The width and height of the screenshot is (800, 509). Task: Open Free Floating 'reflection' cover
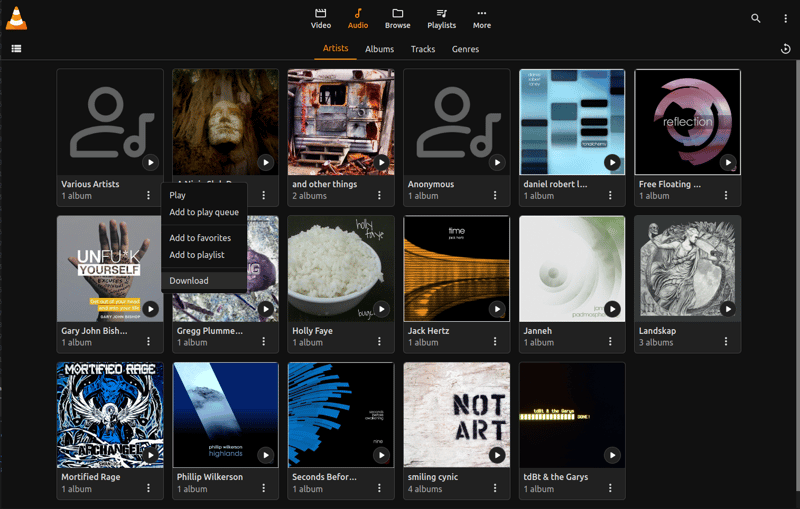click(x=687, y=122)
